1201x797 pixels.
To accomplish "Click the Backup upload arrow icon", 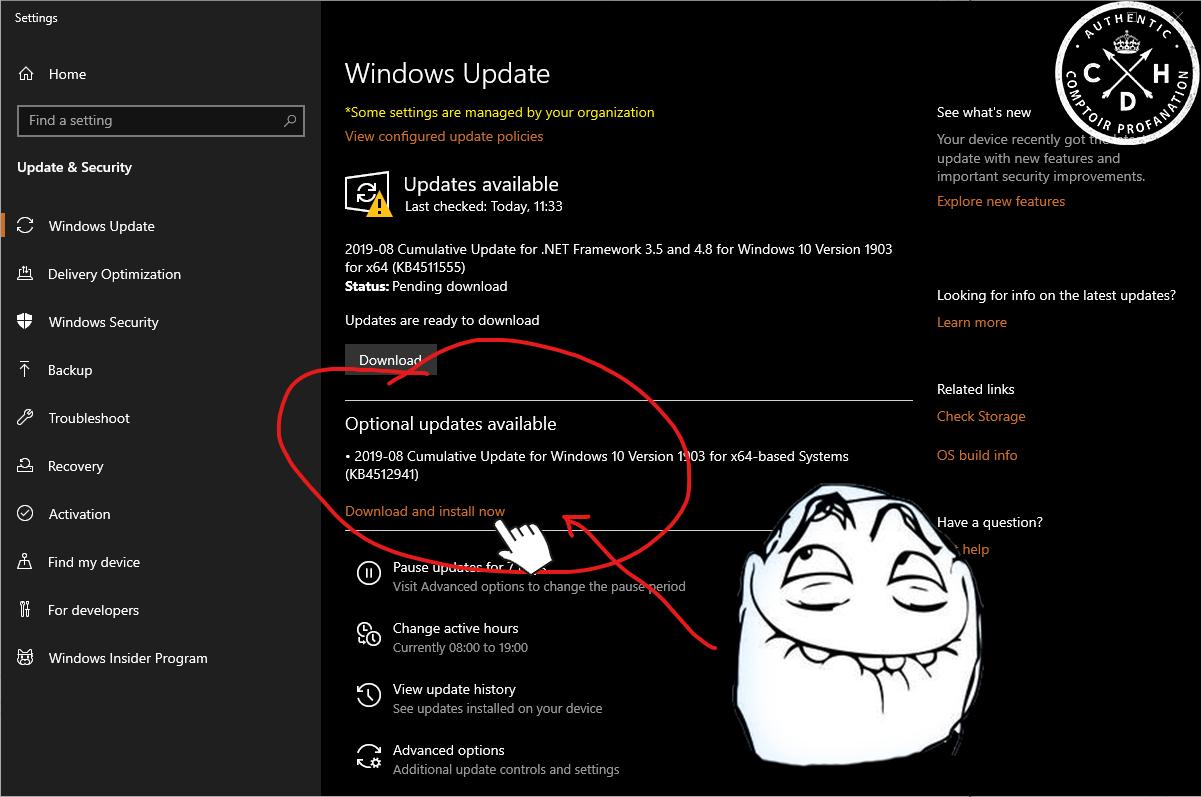I will [x=26, y=370].
